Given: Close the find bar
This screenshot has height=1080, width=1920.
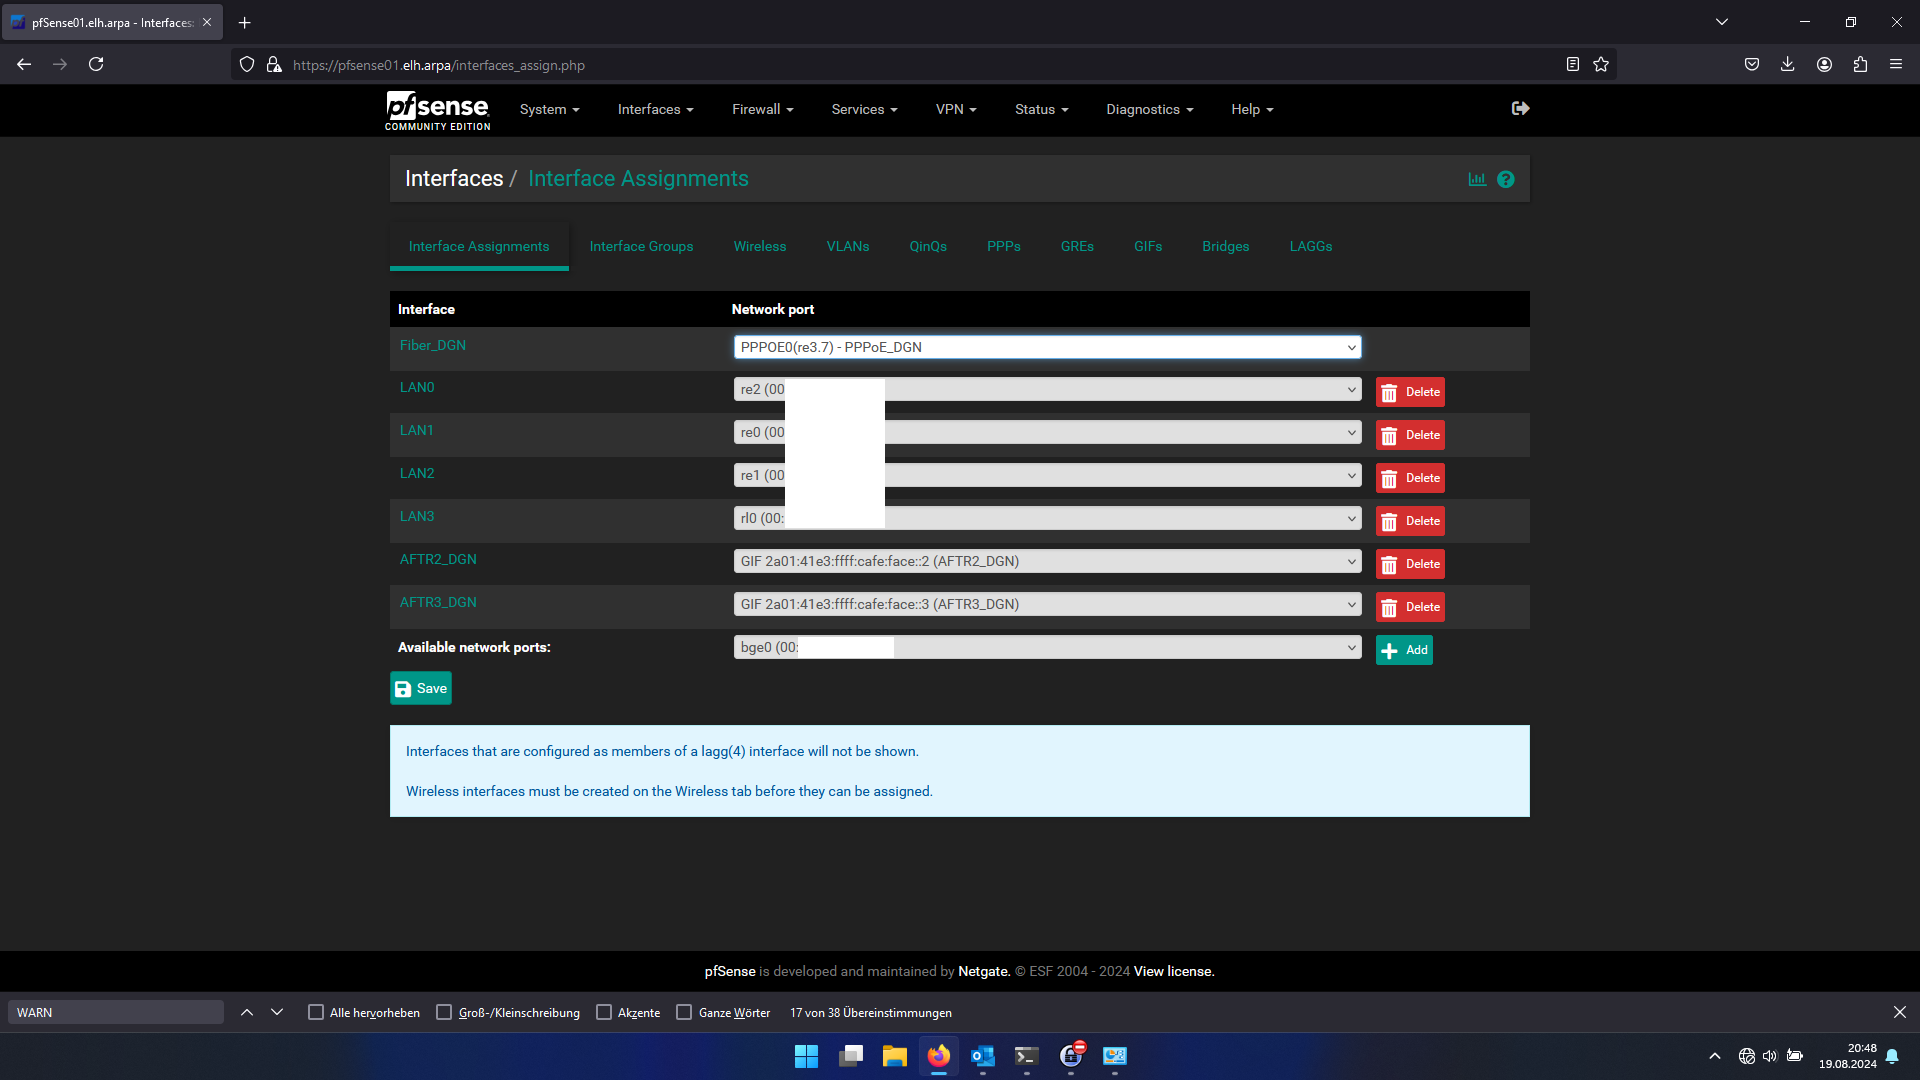Looking at the screenshot, I should pyautogui.click(x=1900, y=1012).
